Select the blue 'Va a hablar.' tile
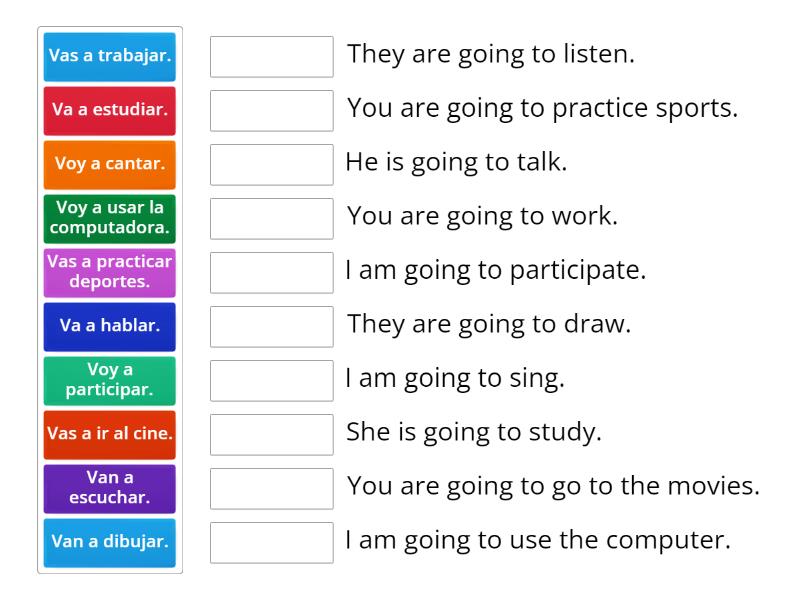The width and height of the screenshot is (800, 600). point(110,327)
